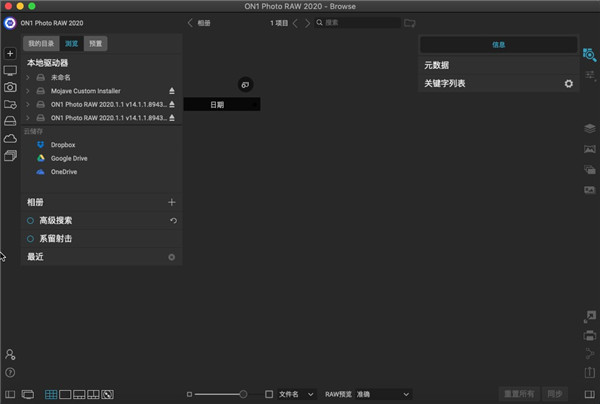Click the Export icon in right sidebar
The width and height of the screenshot is (600, 404).
[590, 372]
